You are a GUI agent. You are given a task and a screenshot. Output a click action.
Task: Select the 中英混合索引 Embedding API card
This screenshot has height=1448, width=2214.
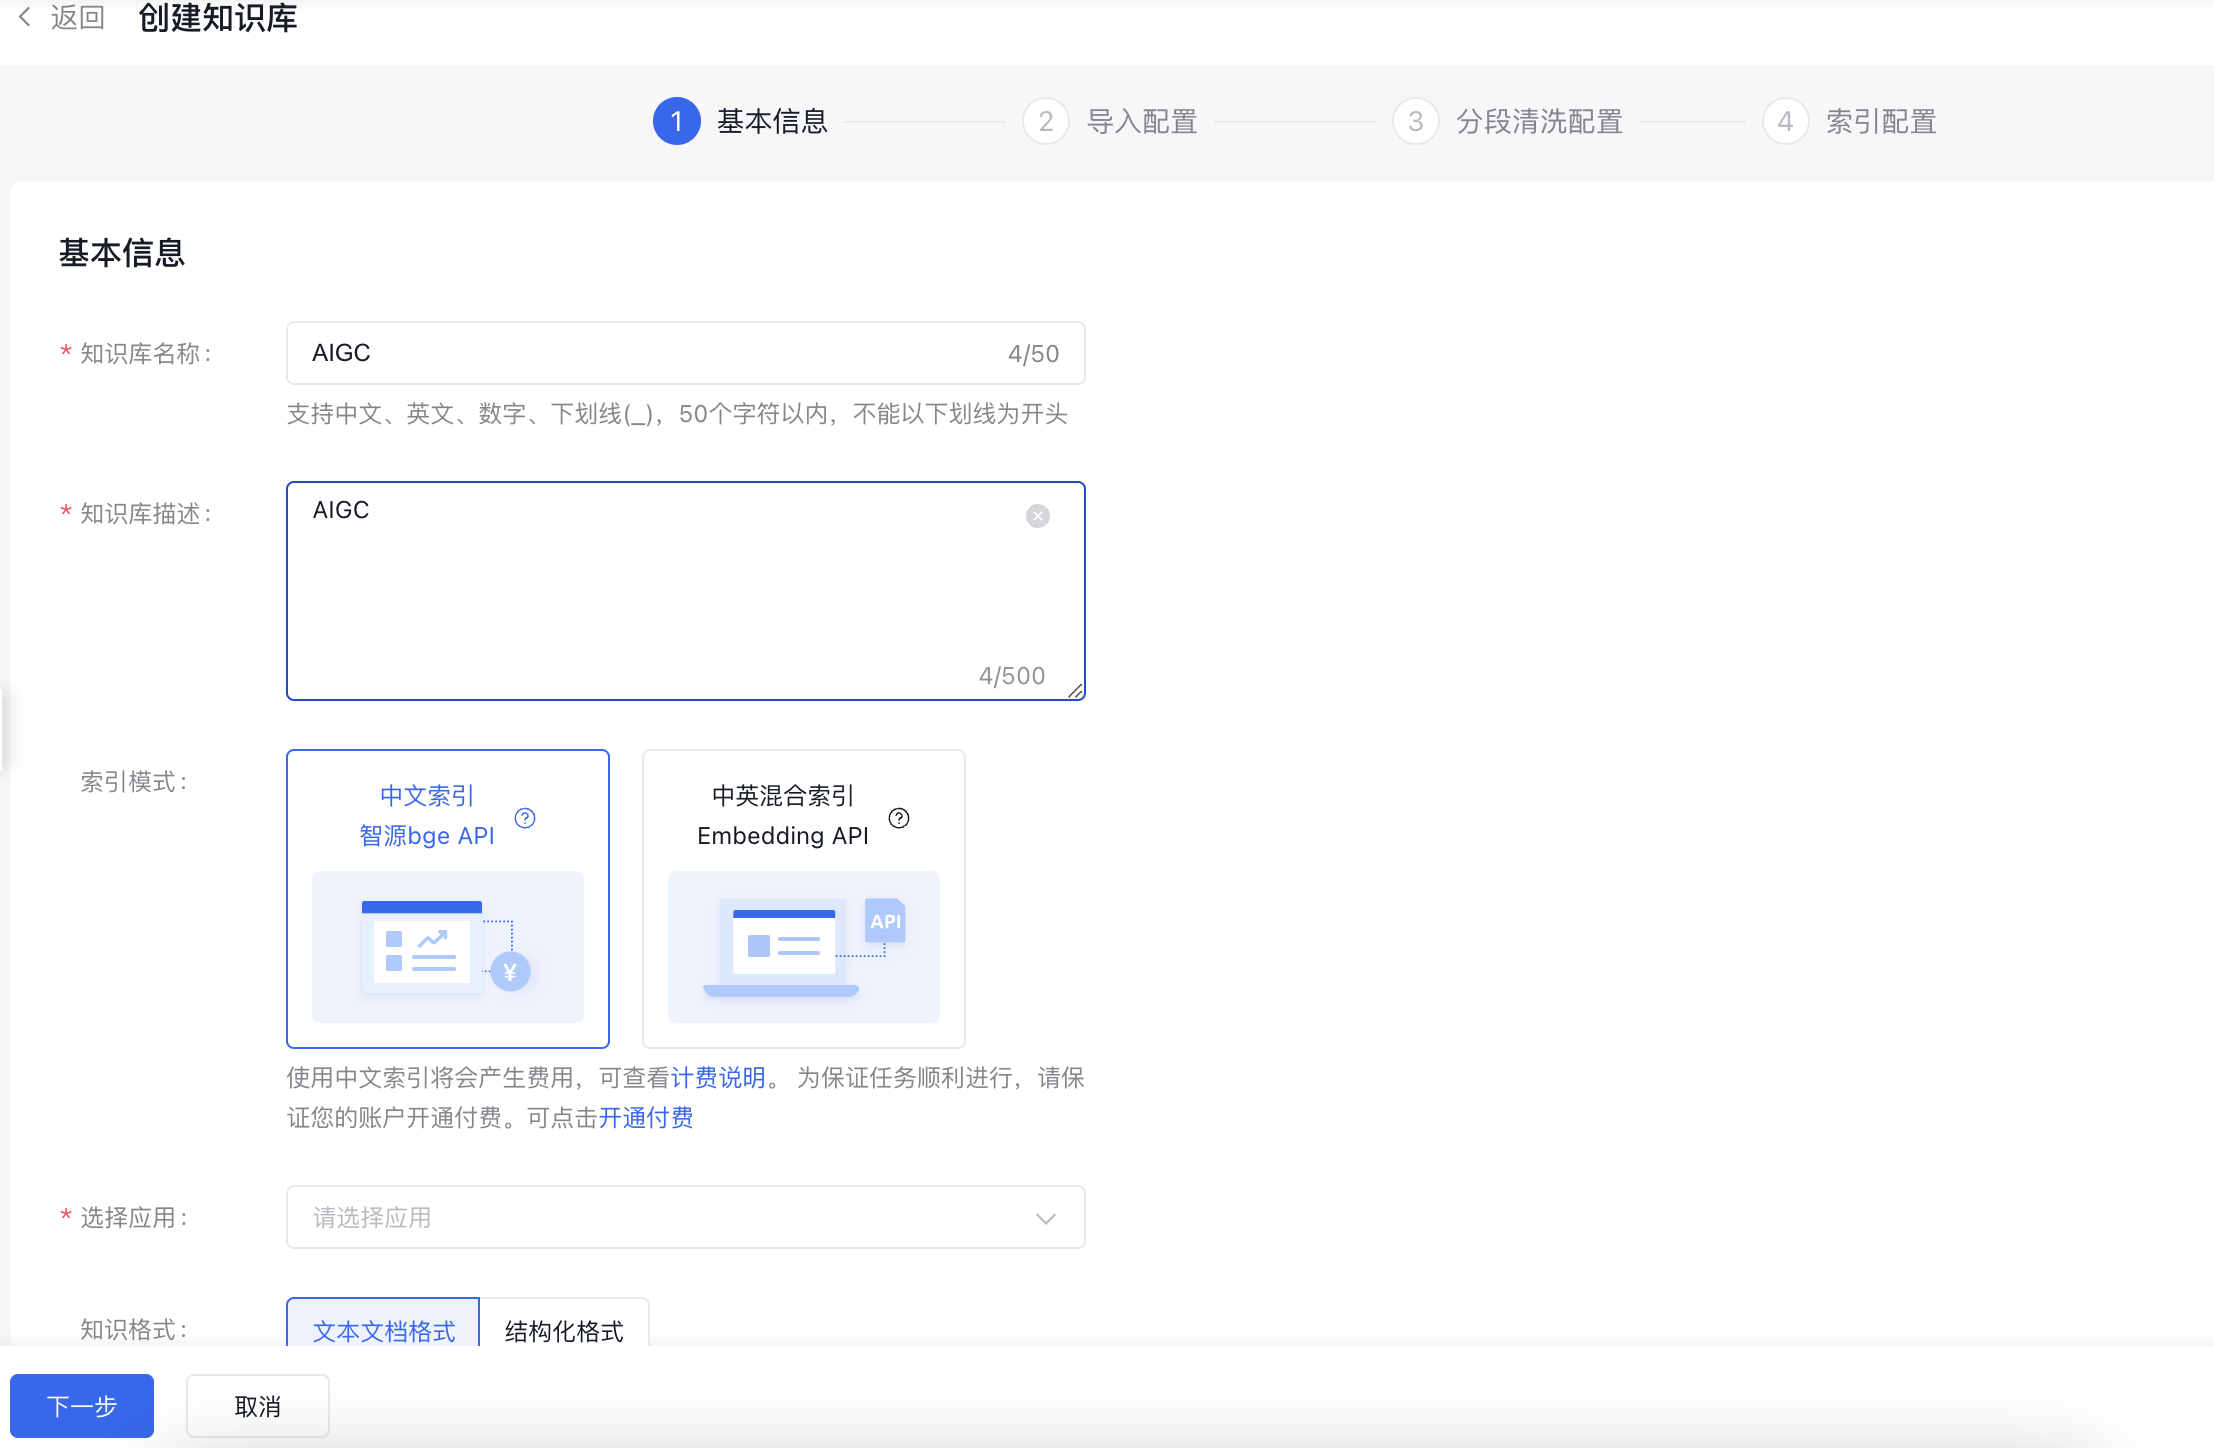pos(802,898)
